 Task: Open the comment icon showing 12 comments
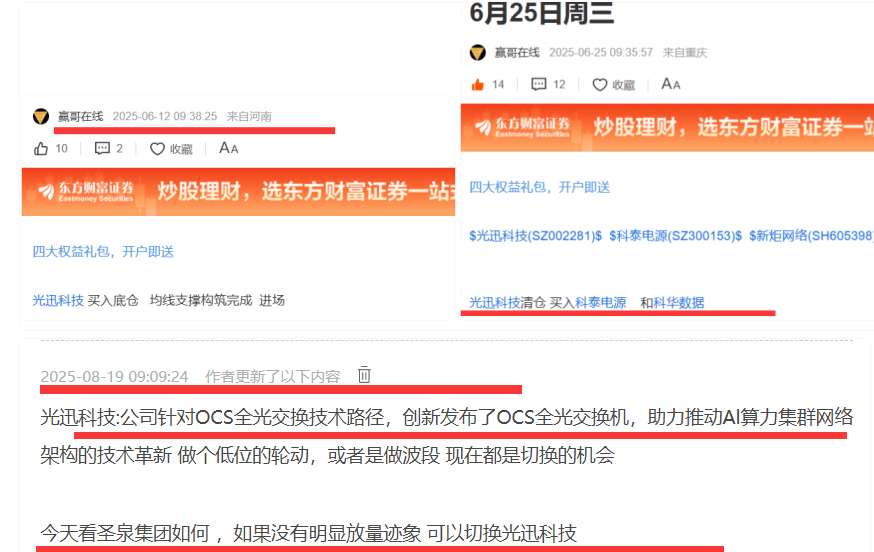(x=538, y=84)
